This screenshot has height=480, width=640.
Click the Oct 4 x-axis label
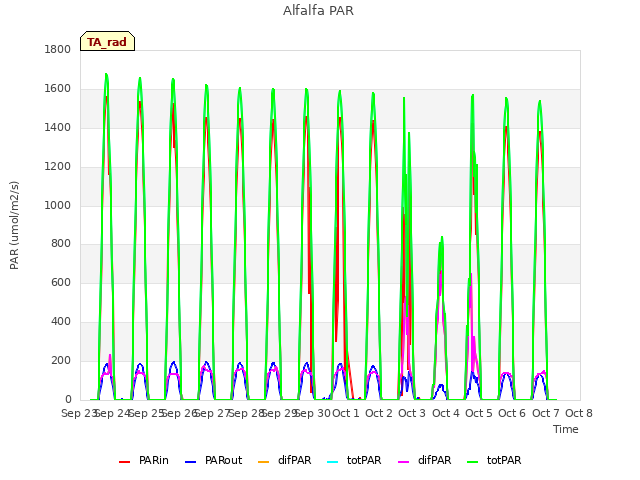point(446,413)
